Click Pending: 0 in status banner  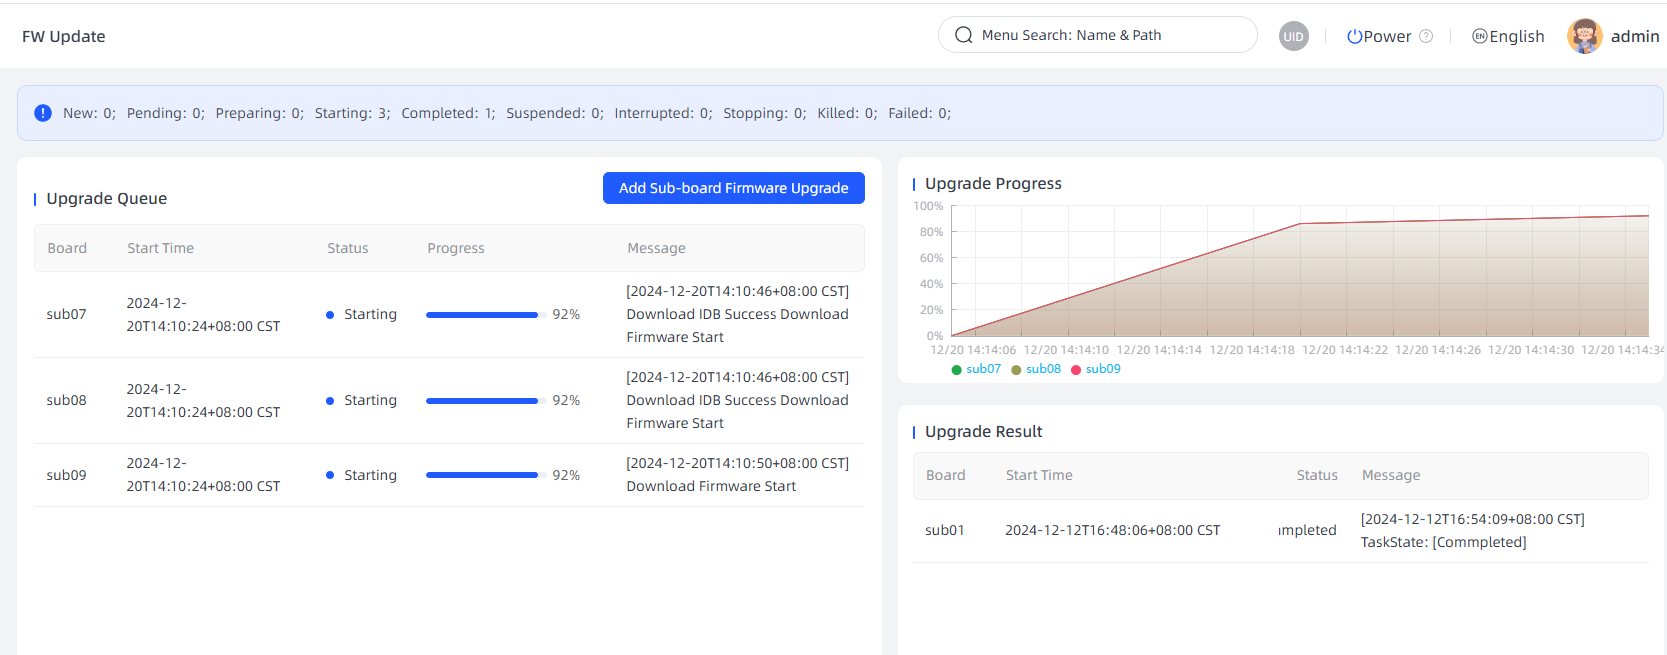tap(165, 113)
